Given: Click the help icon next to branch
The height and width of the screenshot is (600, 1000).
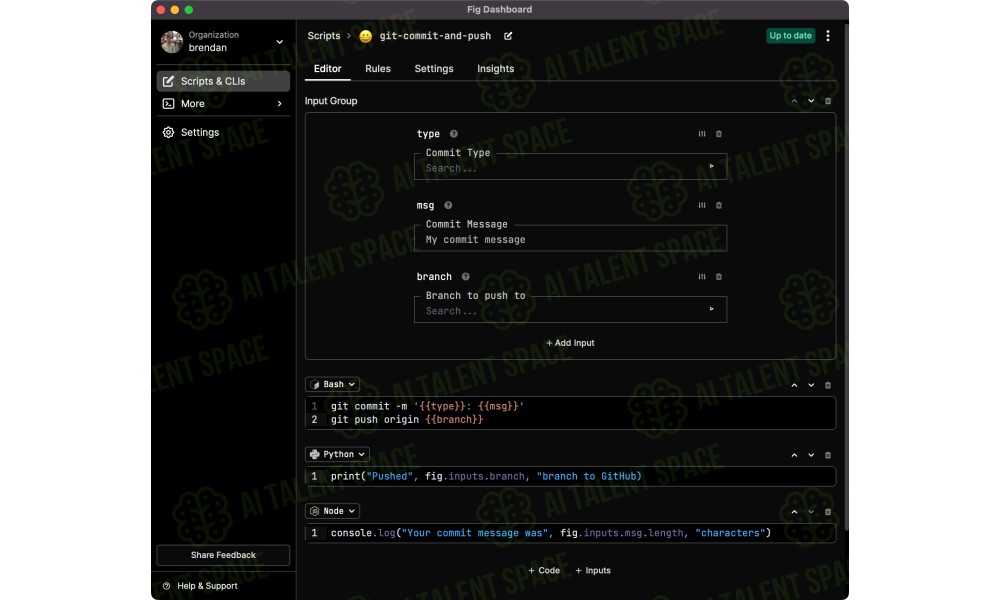Looking at the screenshot, I should tap(466, 277).
